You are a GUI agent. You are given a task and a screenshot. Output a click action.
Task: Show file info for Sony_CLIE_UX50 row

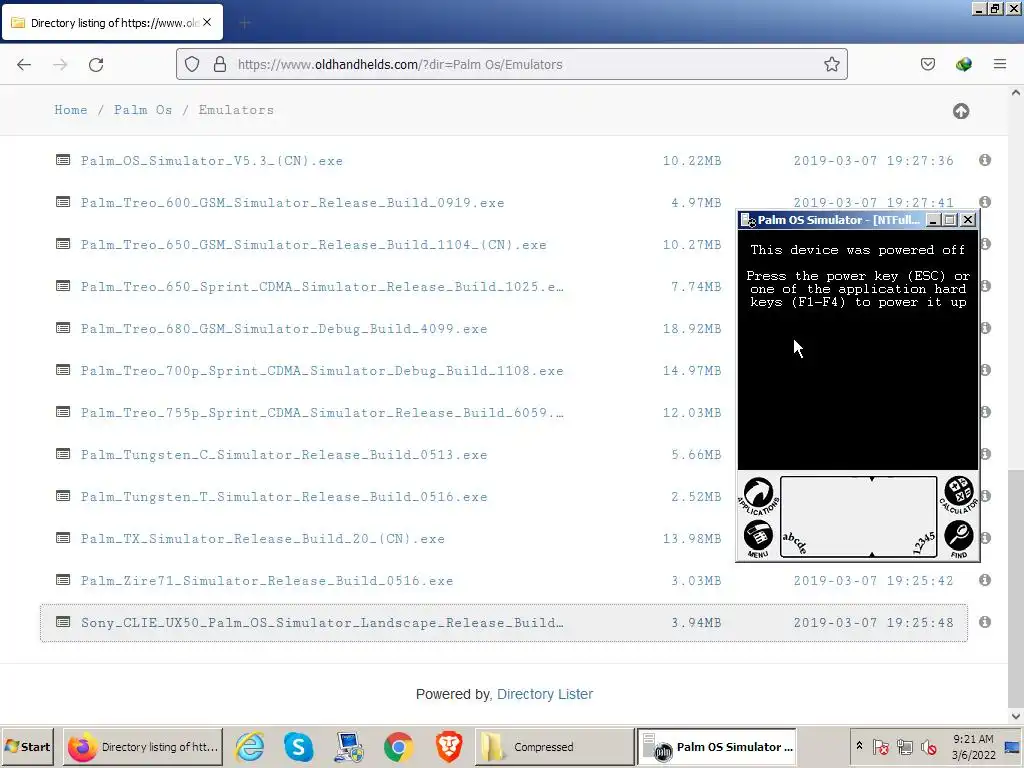point(985,622)
